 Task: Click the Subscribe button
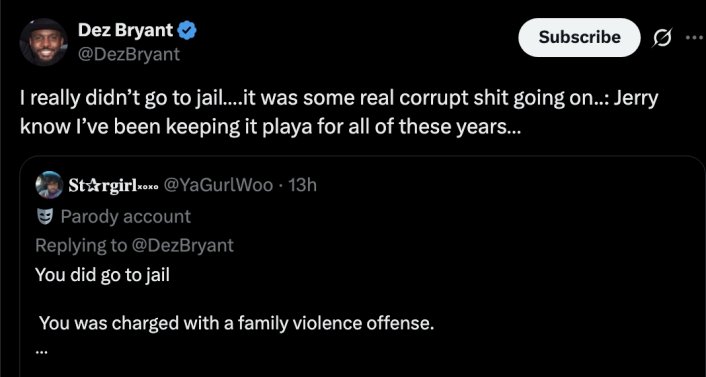579,37
